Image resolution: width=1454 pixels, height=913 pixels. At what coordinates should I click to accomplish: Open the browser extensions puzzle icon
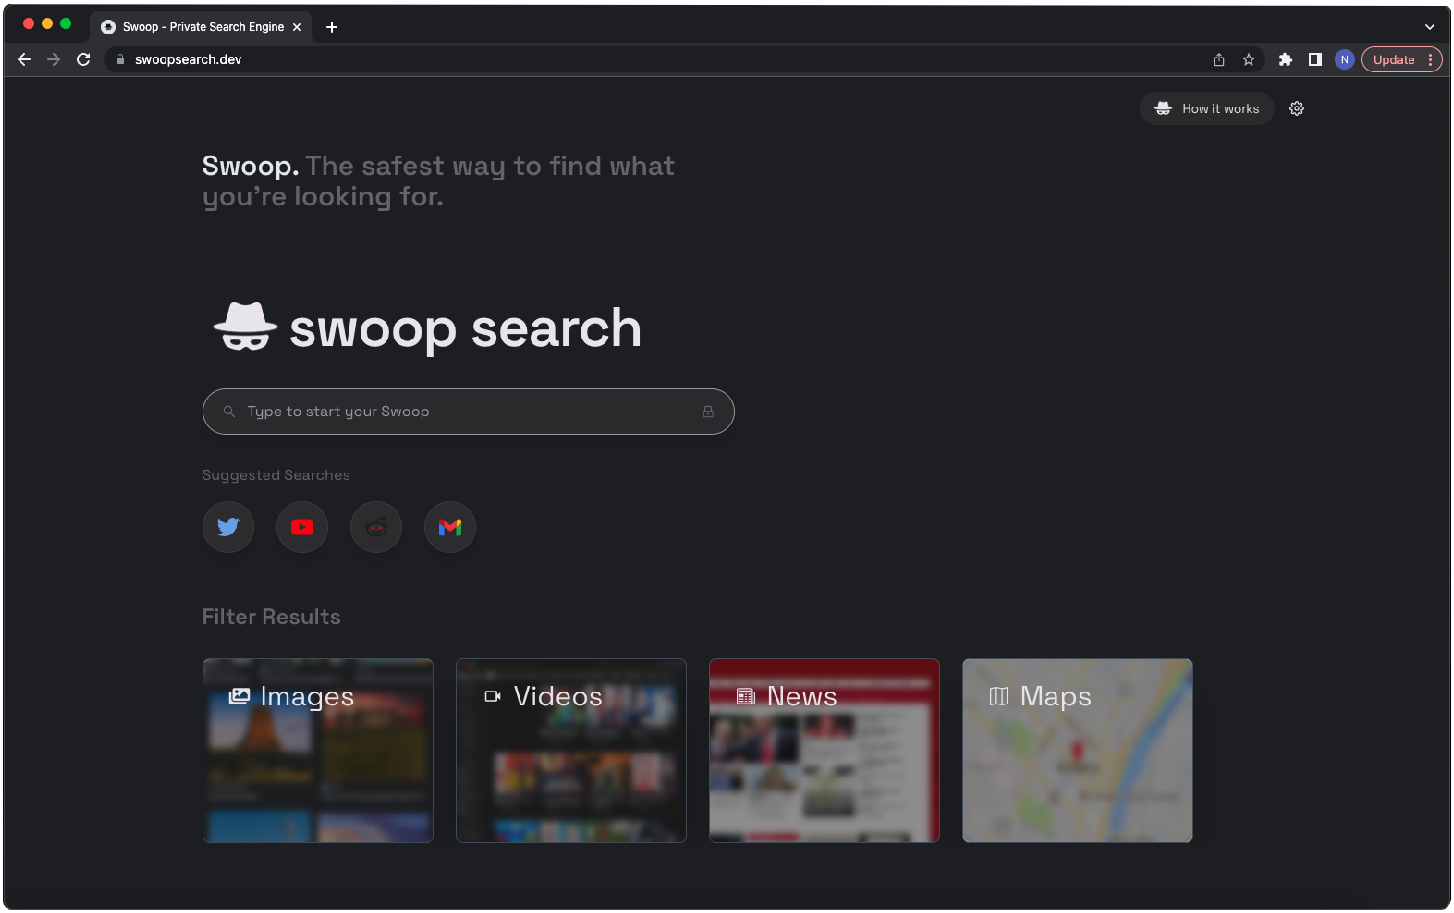(1286, 60)
